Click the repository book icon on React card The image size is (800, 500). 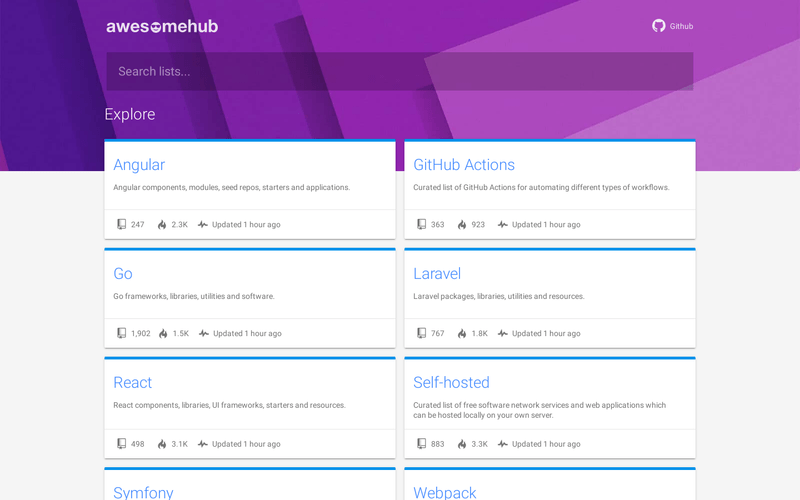121,444
